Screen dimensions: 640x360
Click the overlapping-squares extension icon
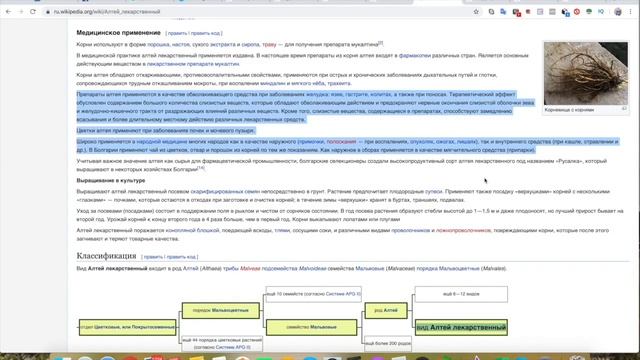pyautogui.click(x=491, y=12)
